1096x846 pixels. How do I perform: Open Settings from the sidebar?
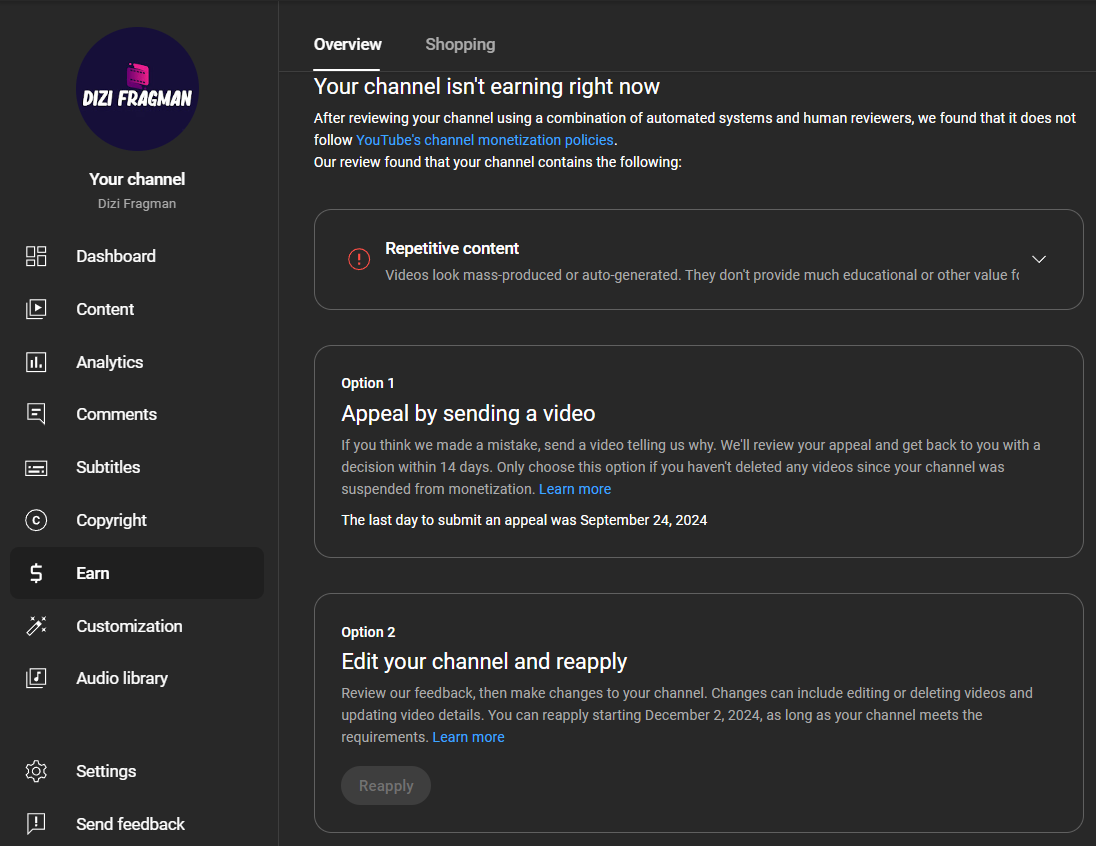click(x=137, y=771)
